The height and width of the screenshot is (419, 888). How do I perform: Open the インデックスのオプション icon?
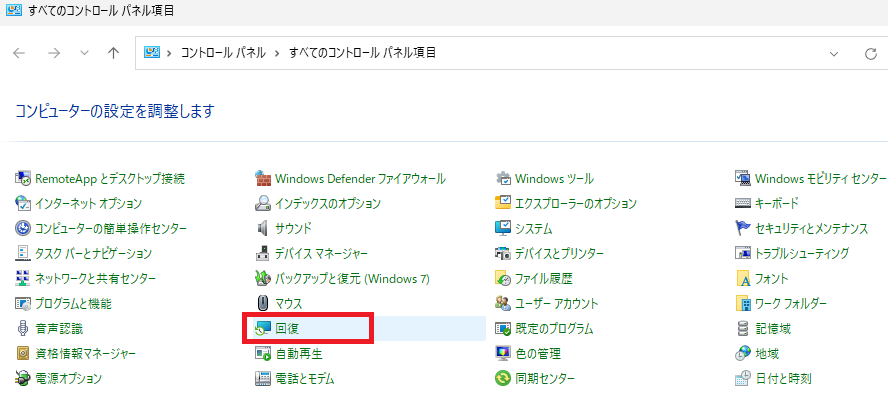pos(263,203)
